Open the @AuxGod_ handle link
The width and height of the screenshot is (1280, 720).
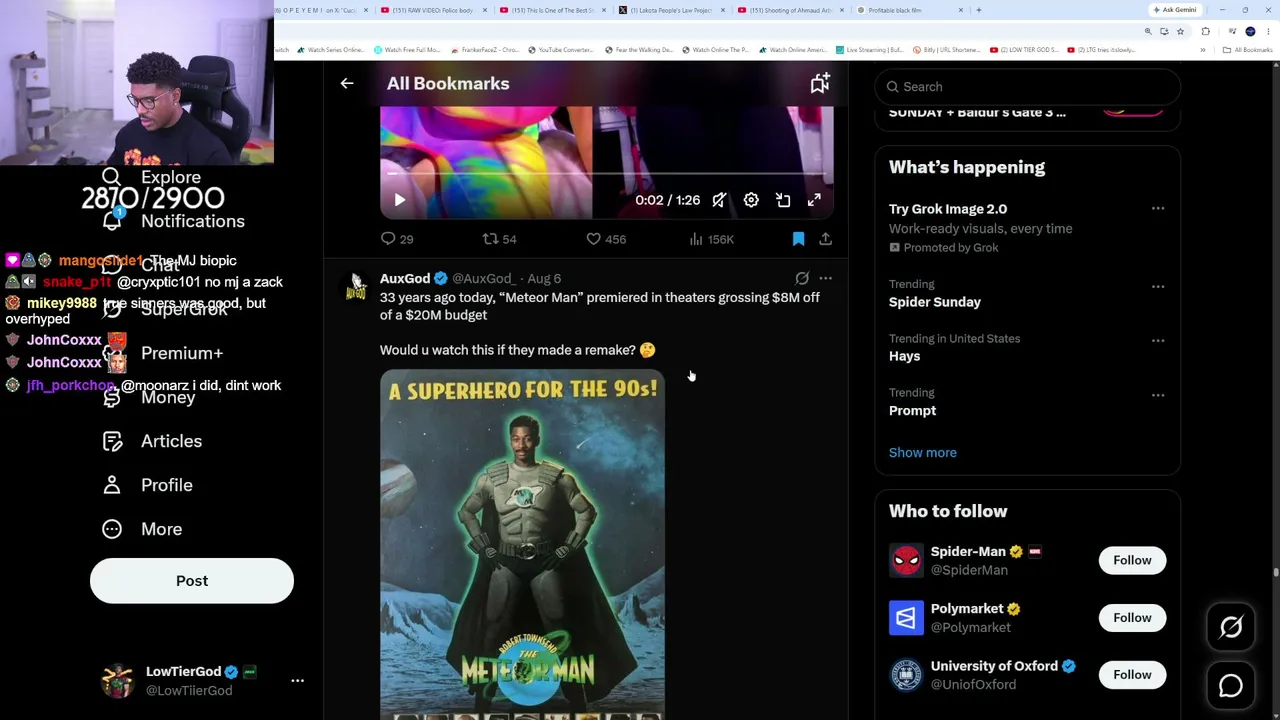tap(484, 279)
